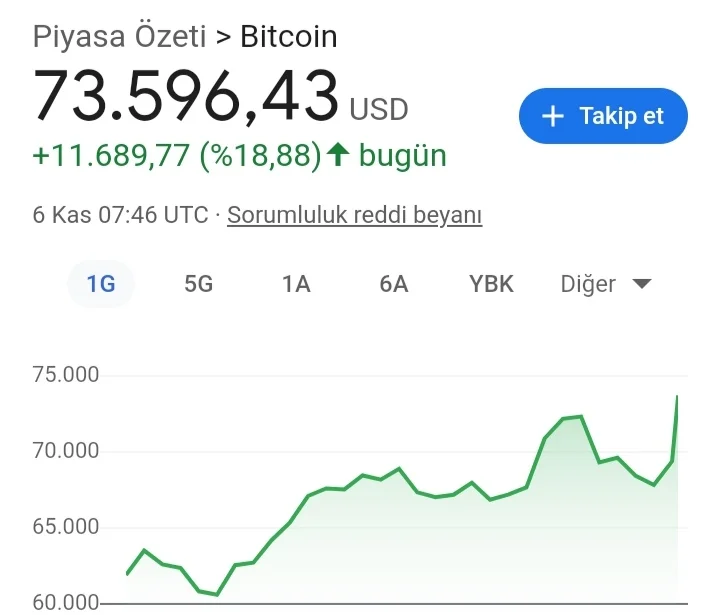Switch to the 5G time range

point(199,284)
